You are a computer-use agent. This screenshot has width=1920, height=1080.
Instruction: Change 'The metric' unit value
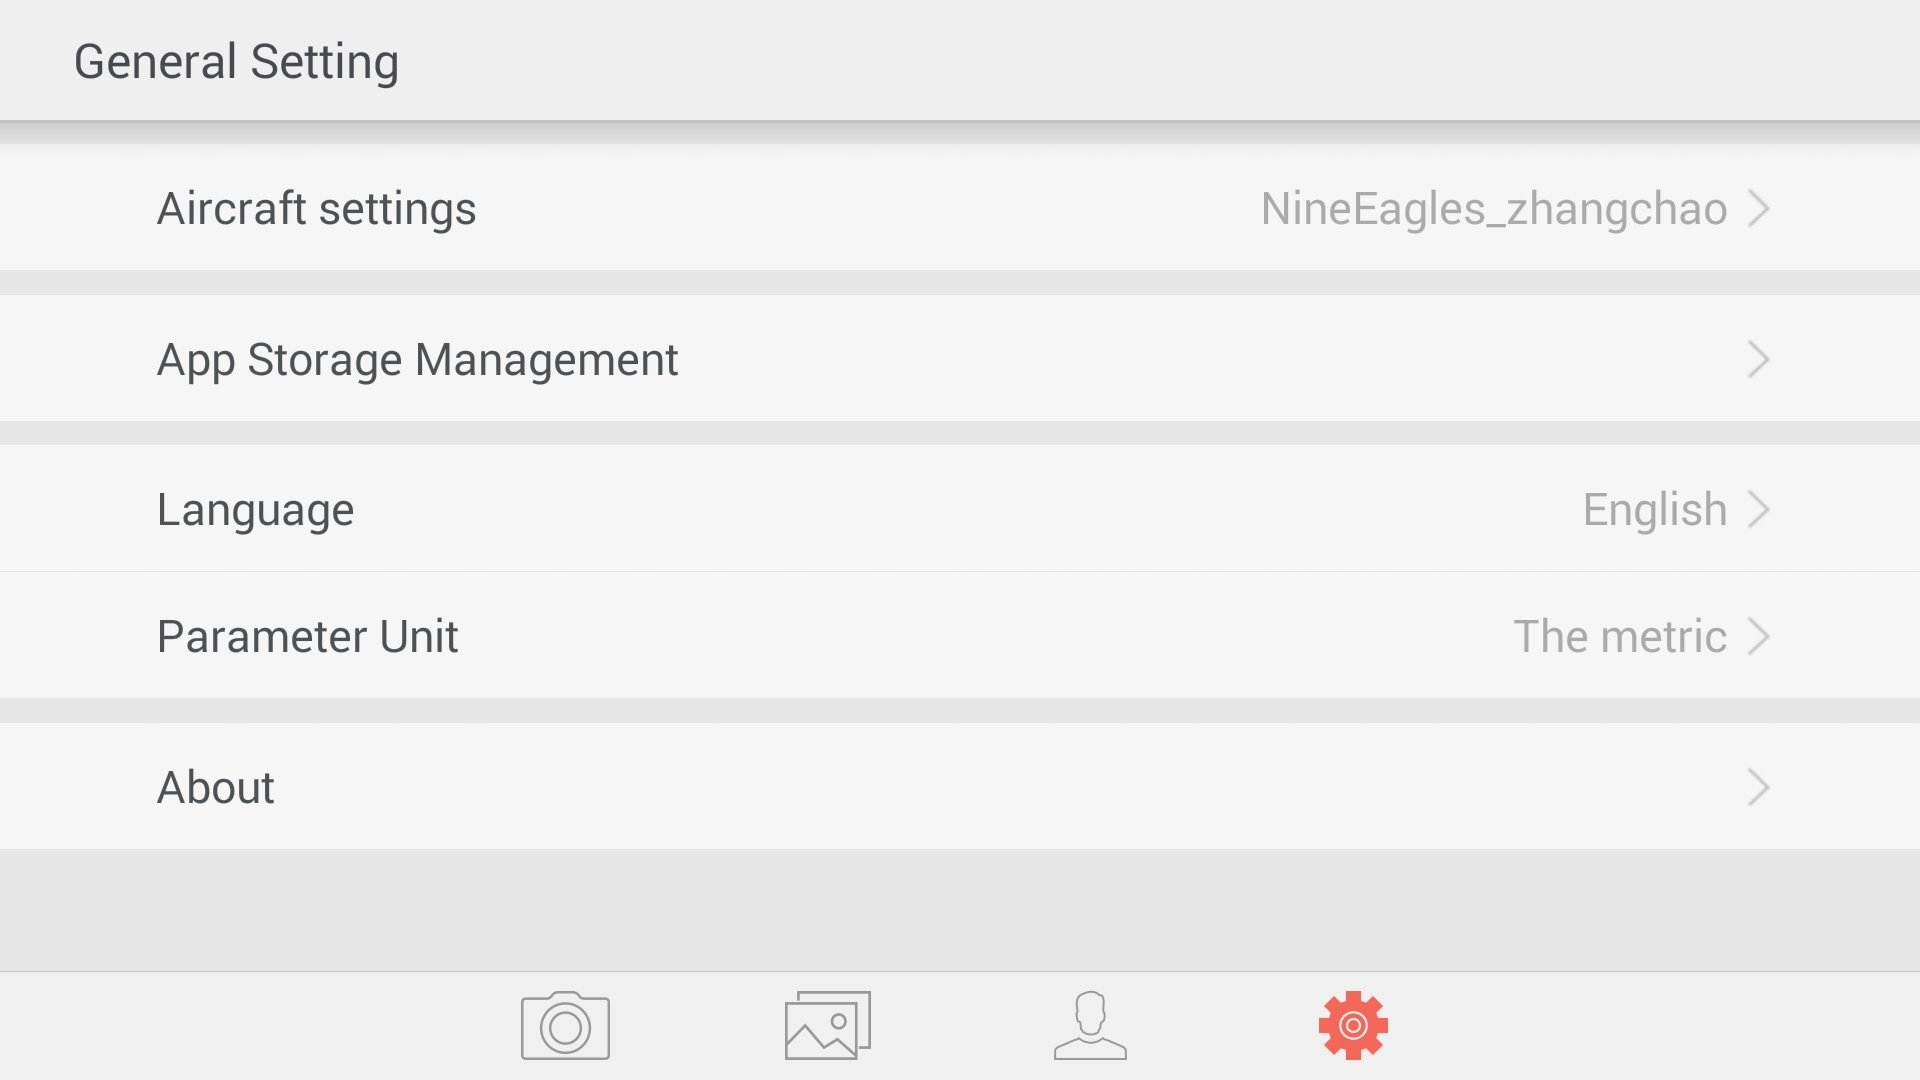point(1620,636)
